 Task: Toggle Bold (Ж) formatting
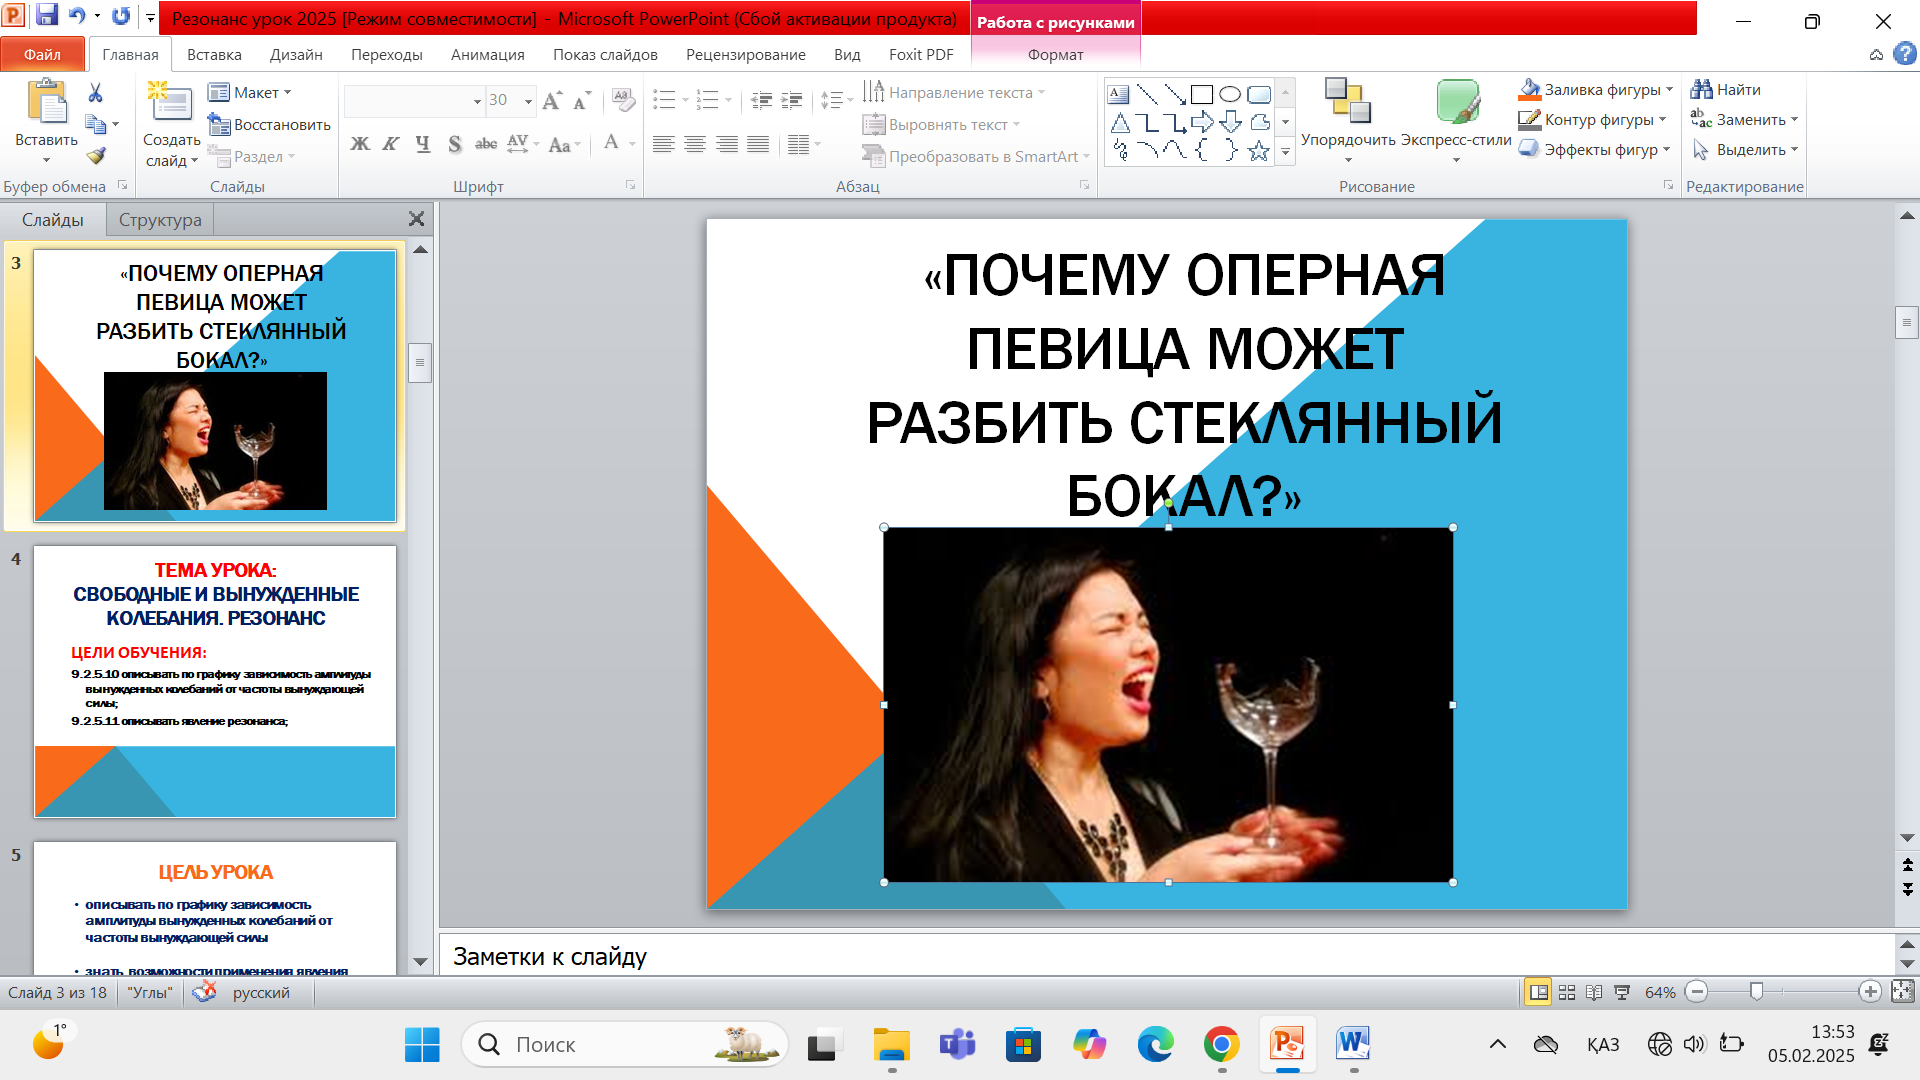coord(360,144)
